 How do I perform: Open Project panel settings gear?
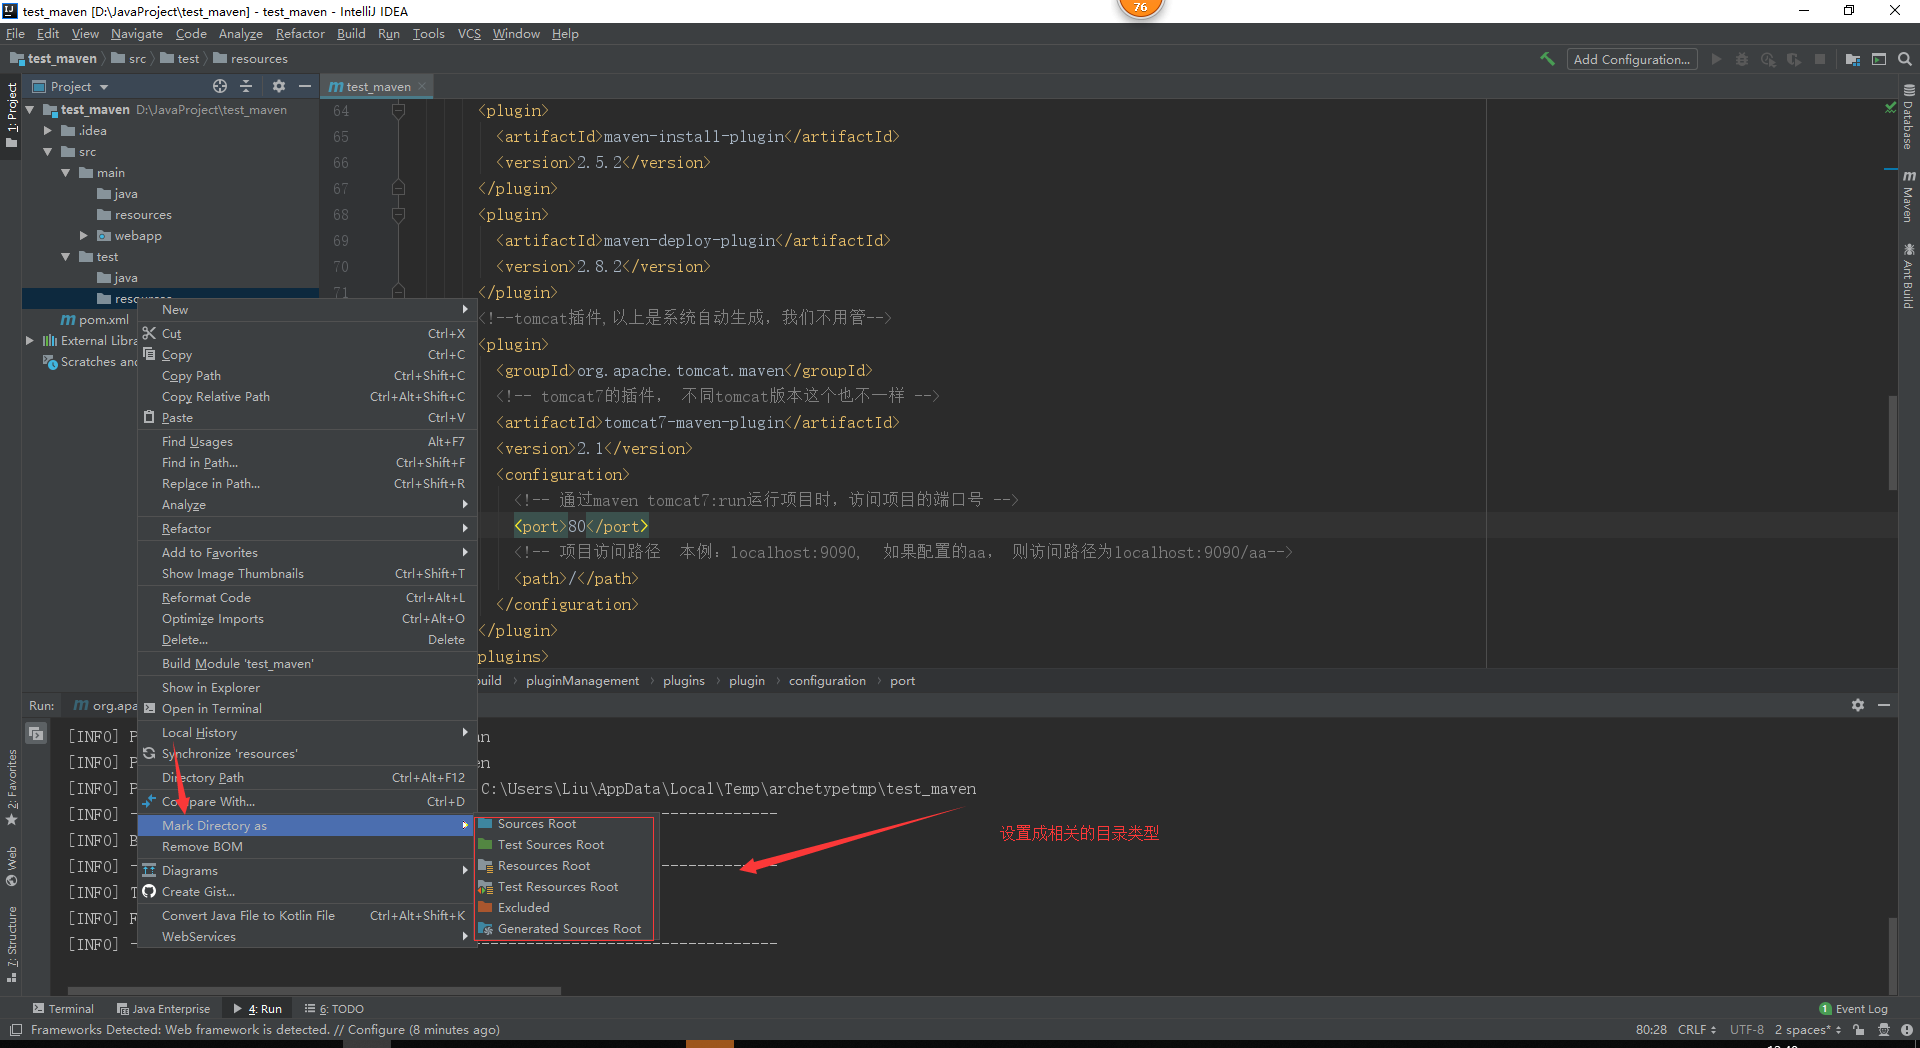279,86
